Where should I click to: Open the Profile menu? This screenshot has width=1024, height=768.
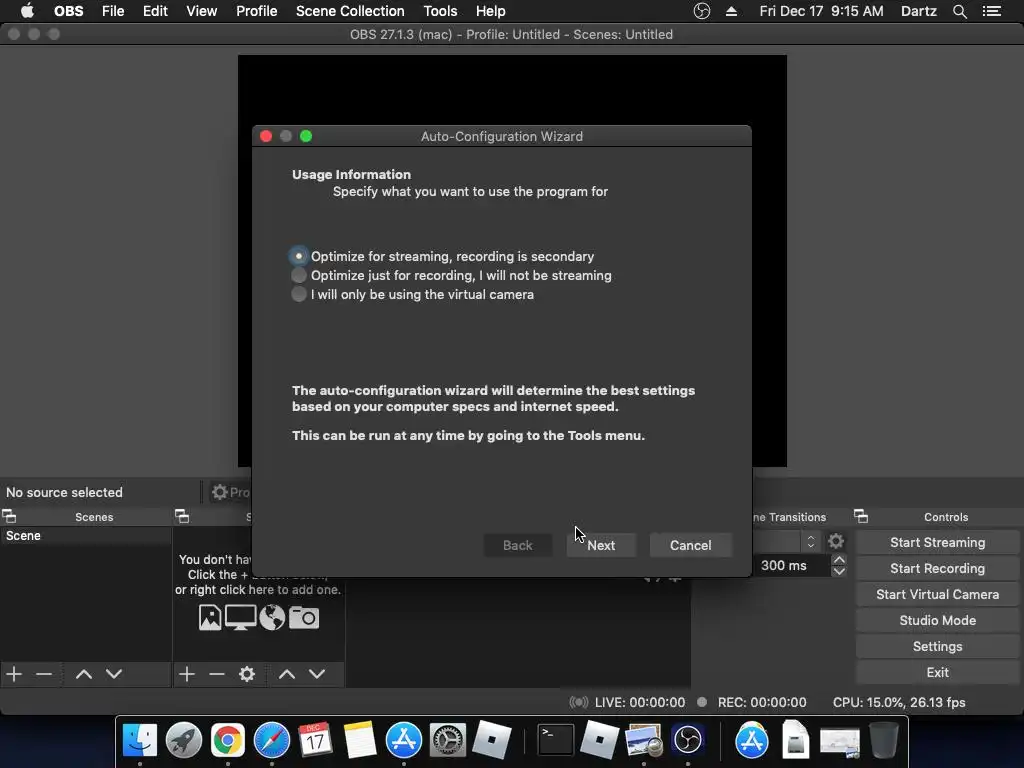click(257, 11)
